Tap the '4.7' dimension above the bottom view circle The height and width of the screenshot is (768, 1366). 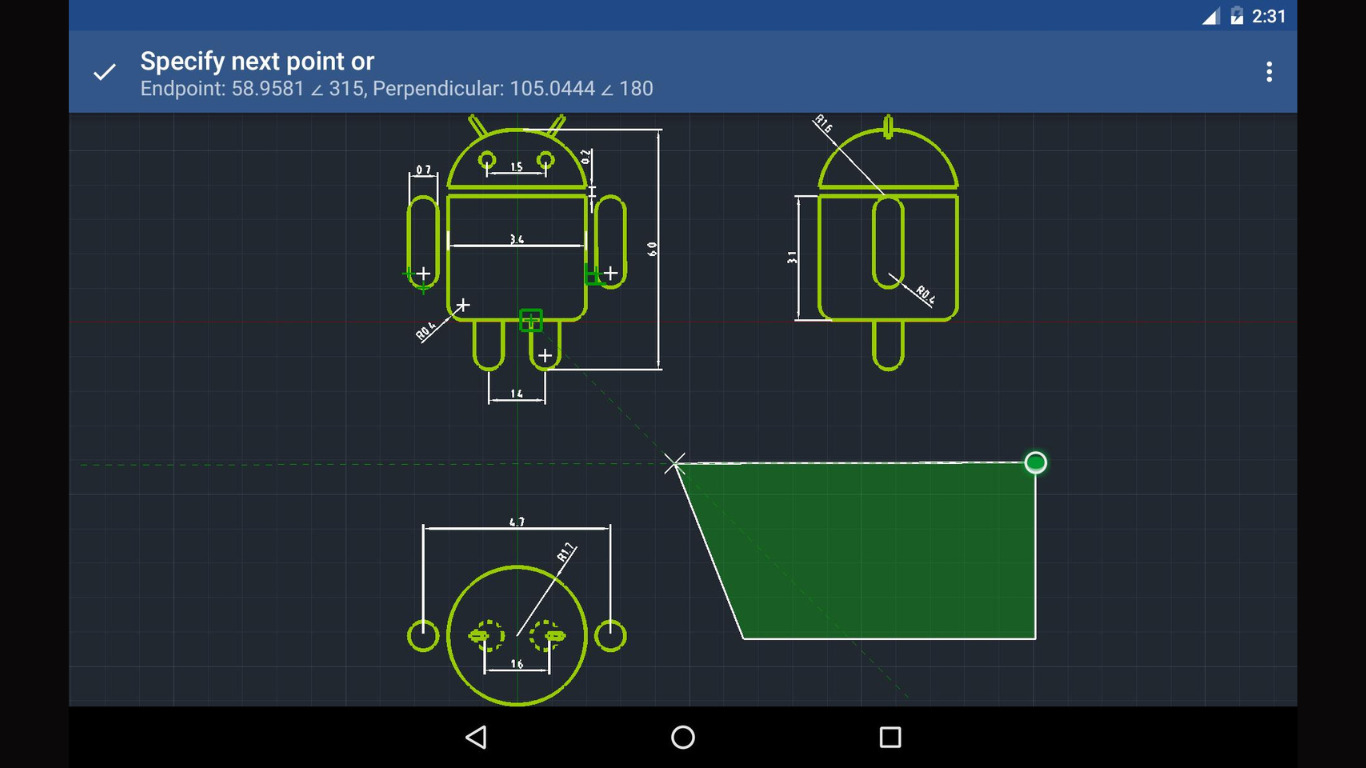coord(518,521)
